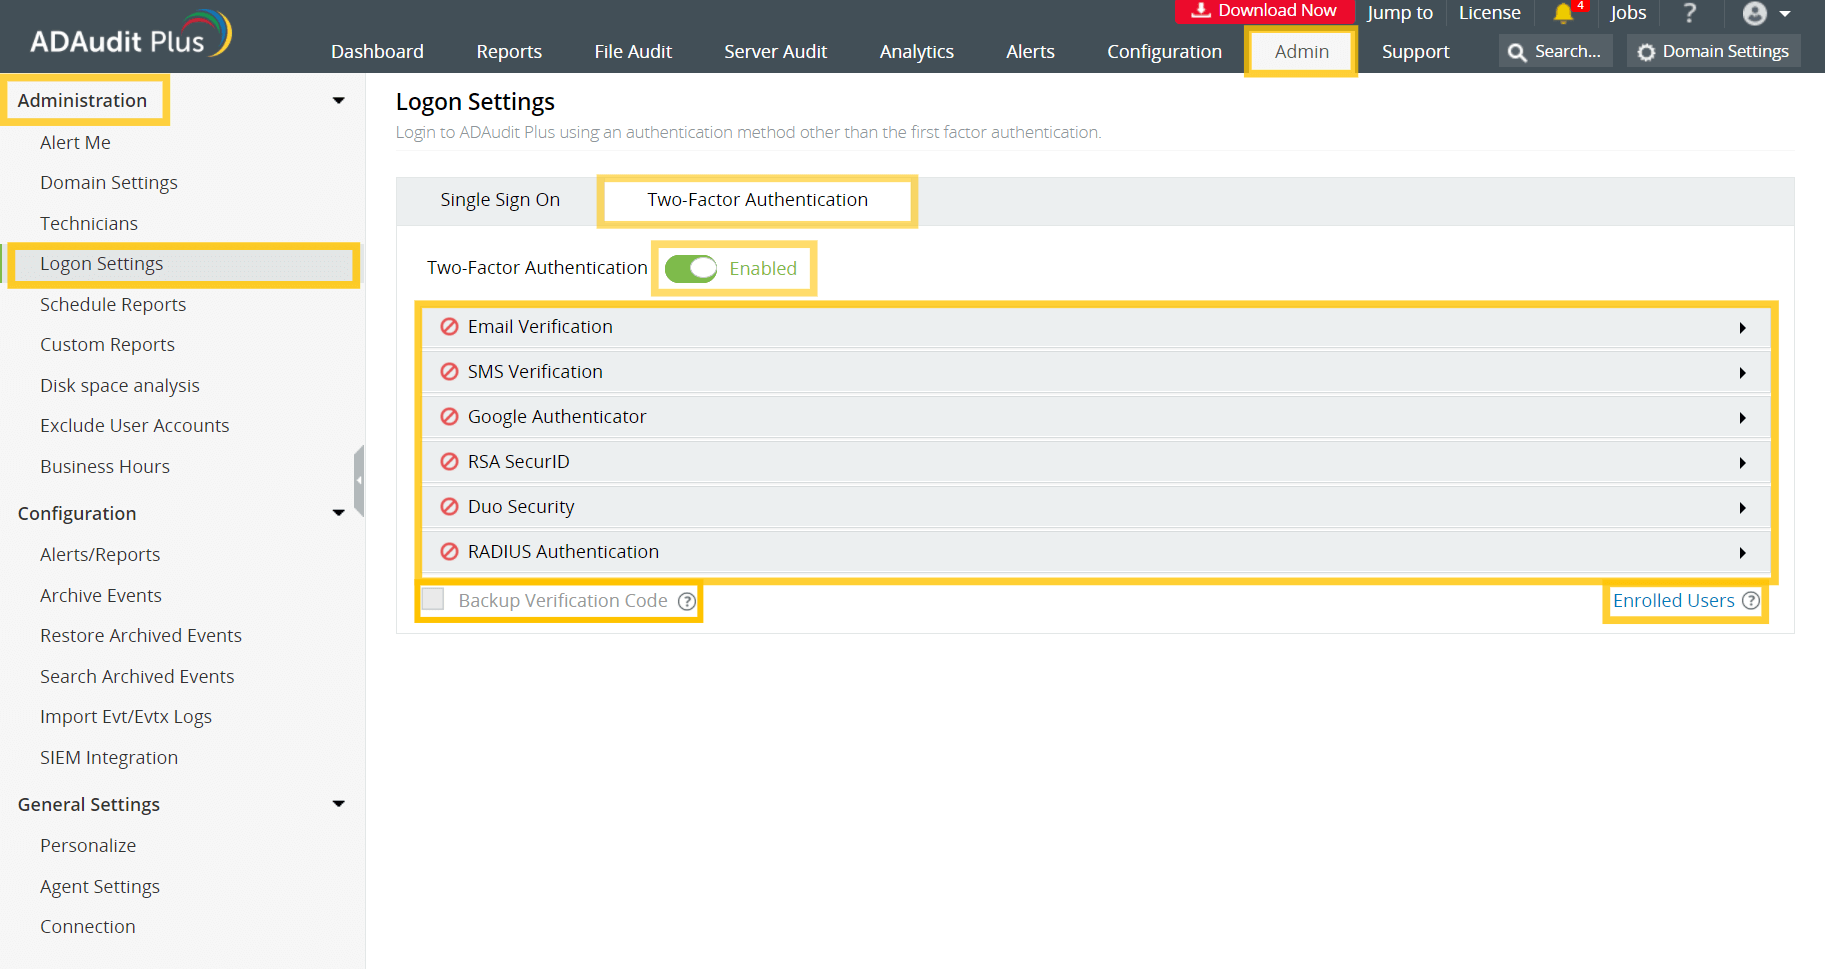Screen dimensions: 1825x969
Task: Open the Enrolled Users link
Action: (x=1673, y=601)
